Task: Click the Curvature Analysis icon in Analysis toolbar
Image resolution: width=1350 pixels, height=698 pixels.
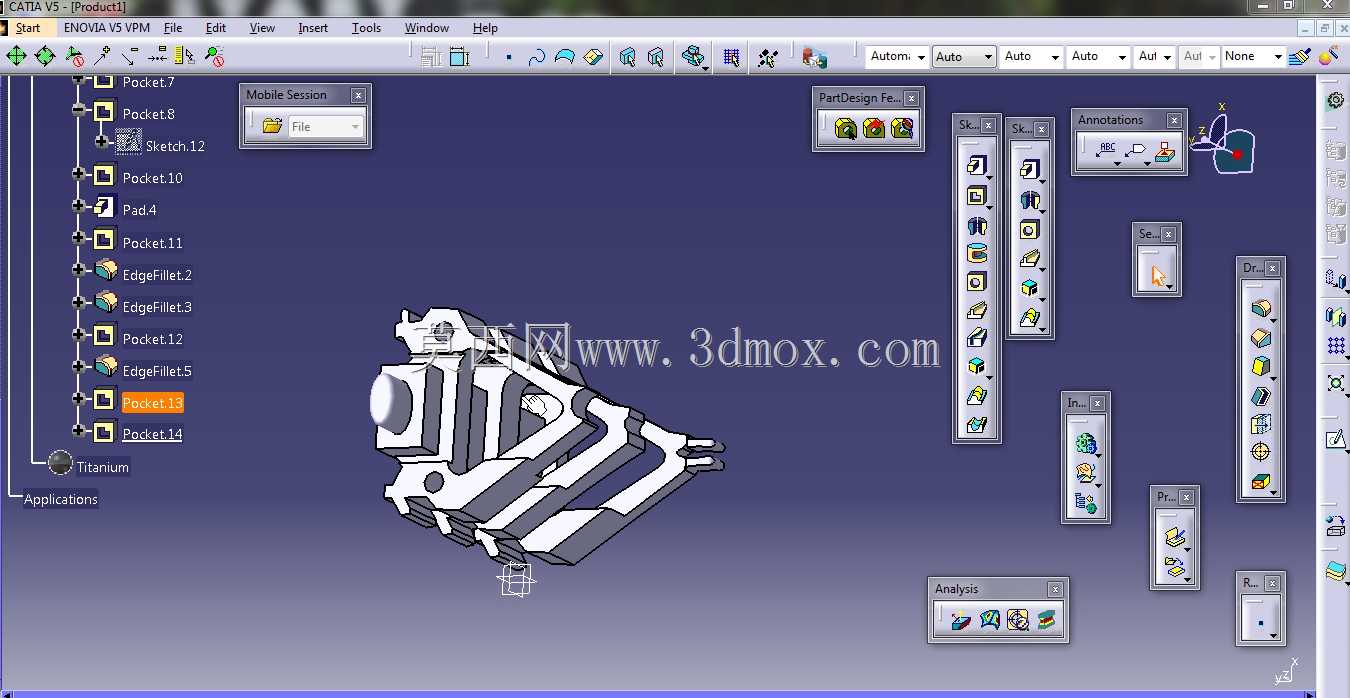Action: point(990,619)
